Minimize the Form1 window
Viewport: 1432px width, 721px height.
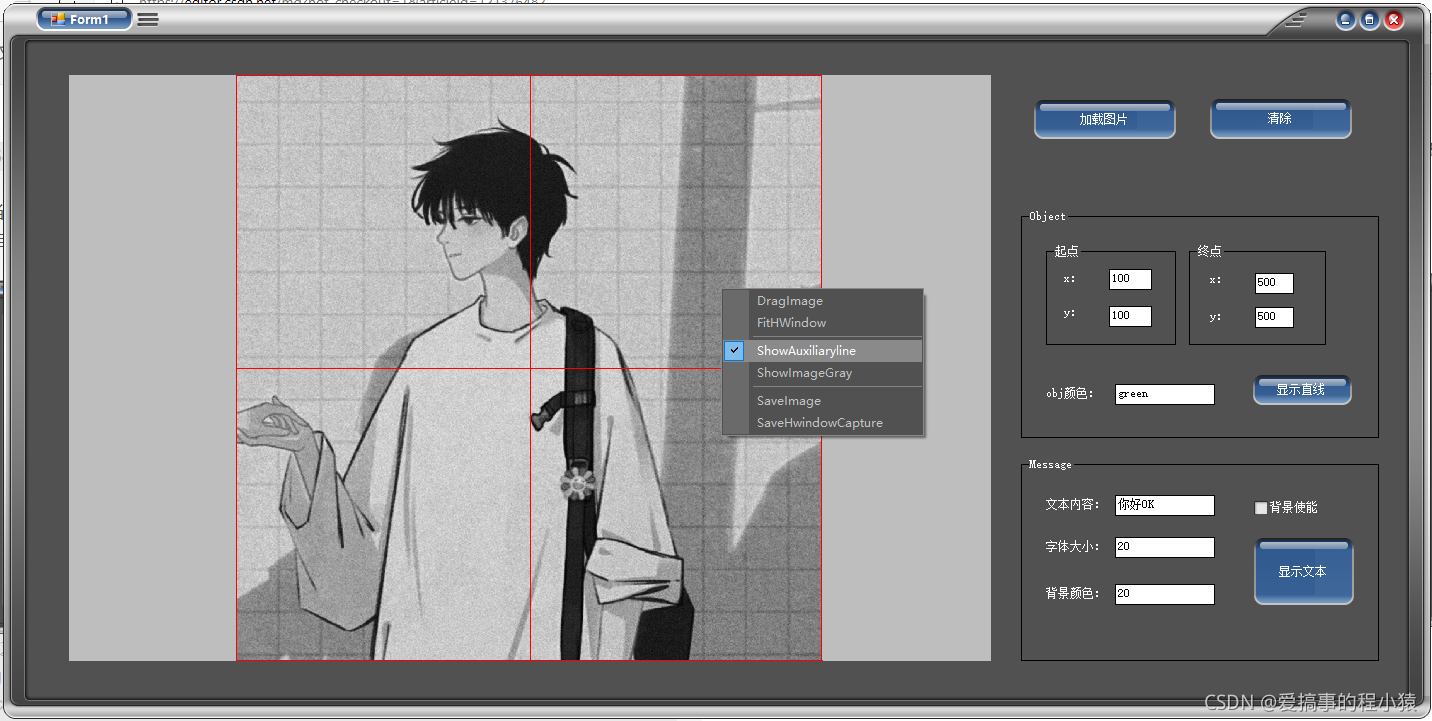coord(1346,20)
